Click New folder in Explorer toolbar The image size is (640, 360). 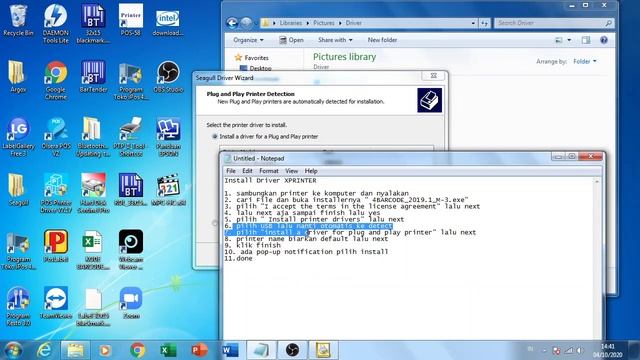382,40
